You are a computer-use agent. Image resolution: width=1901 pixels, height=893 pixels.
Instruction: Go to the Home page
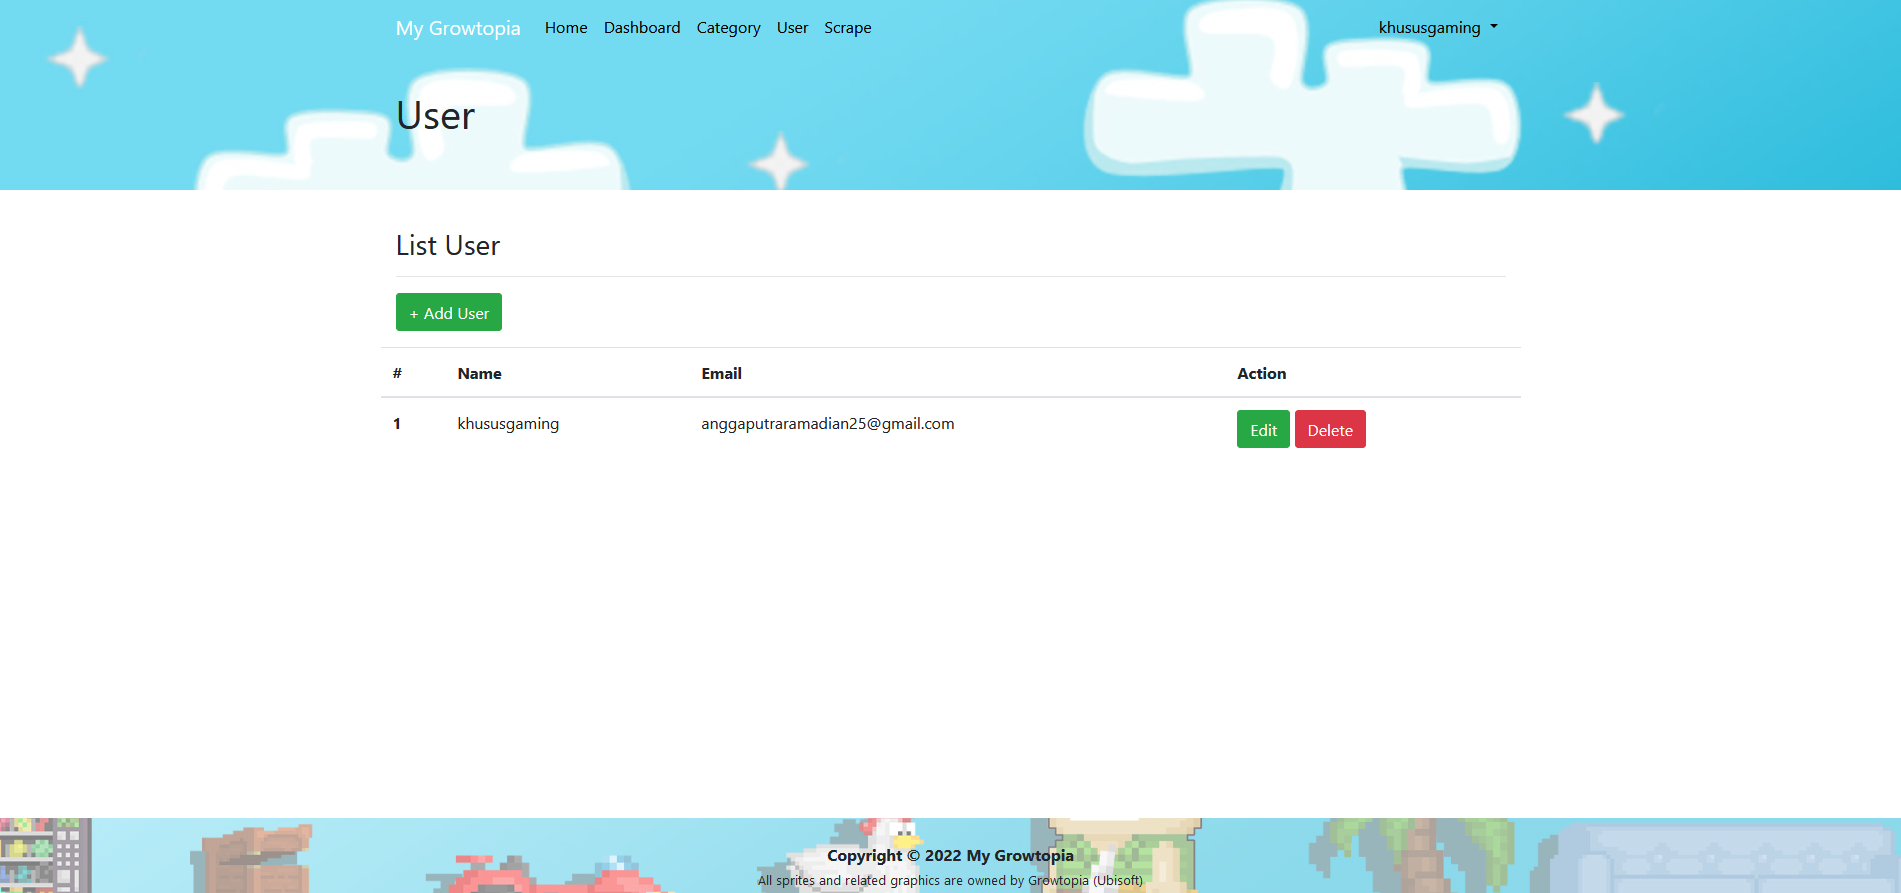566,28
